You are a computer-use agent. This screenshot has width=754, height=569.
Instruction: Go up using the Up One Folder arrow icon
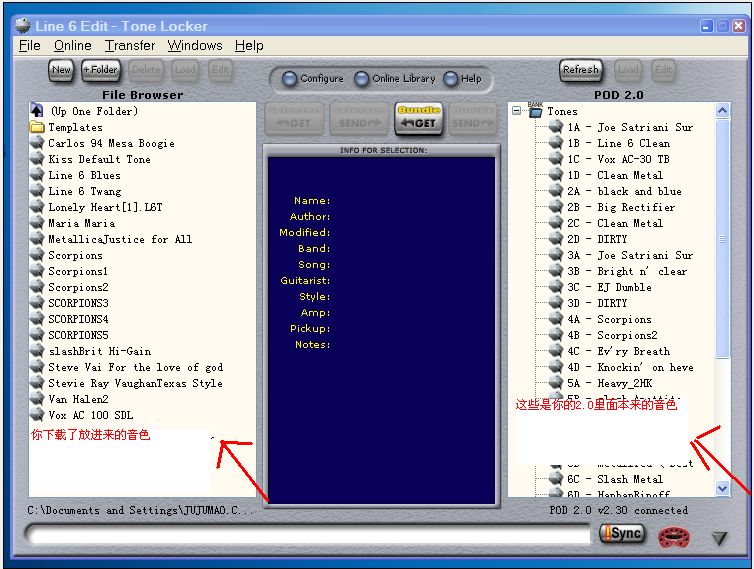37,111
